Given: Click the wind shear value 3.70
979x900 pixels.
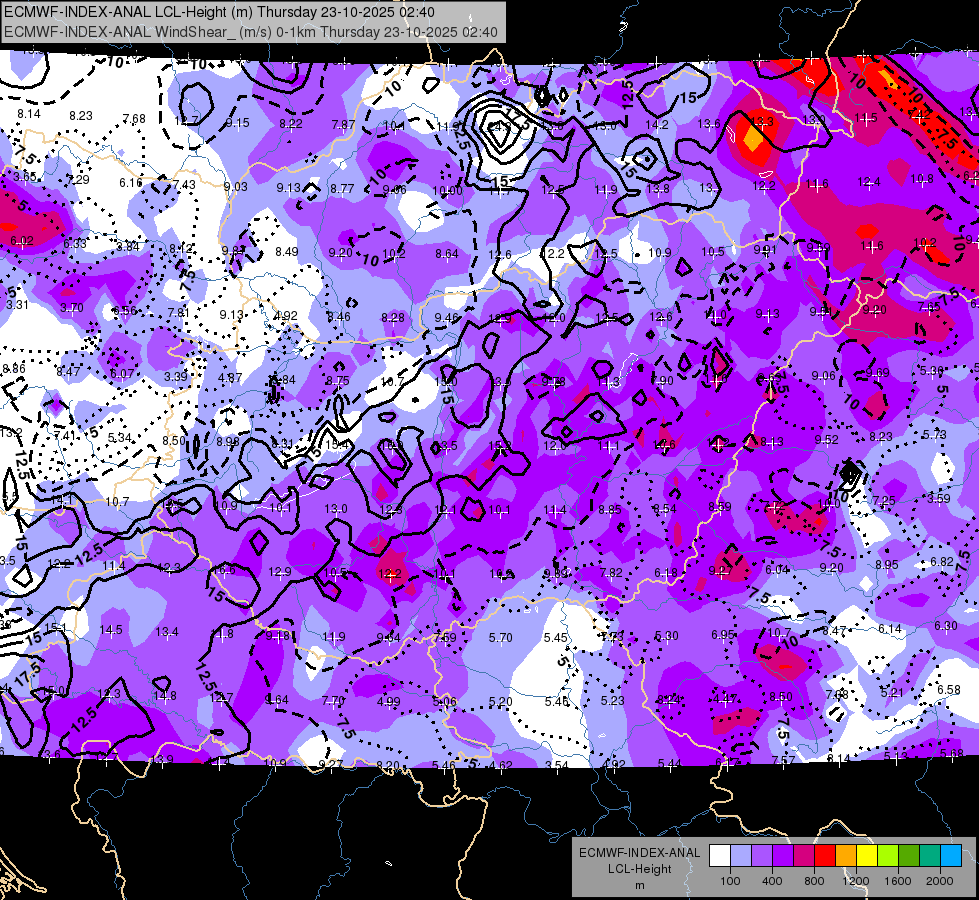Looking at the screenshot, I should pos(72,308).
